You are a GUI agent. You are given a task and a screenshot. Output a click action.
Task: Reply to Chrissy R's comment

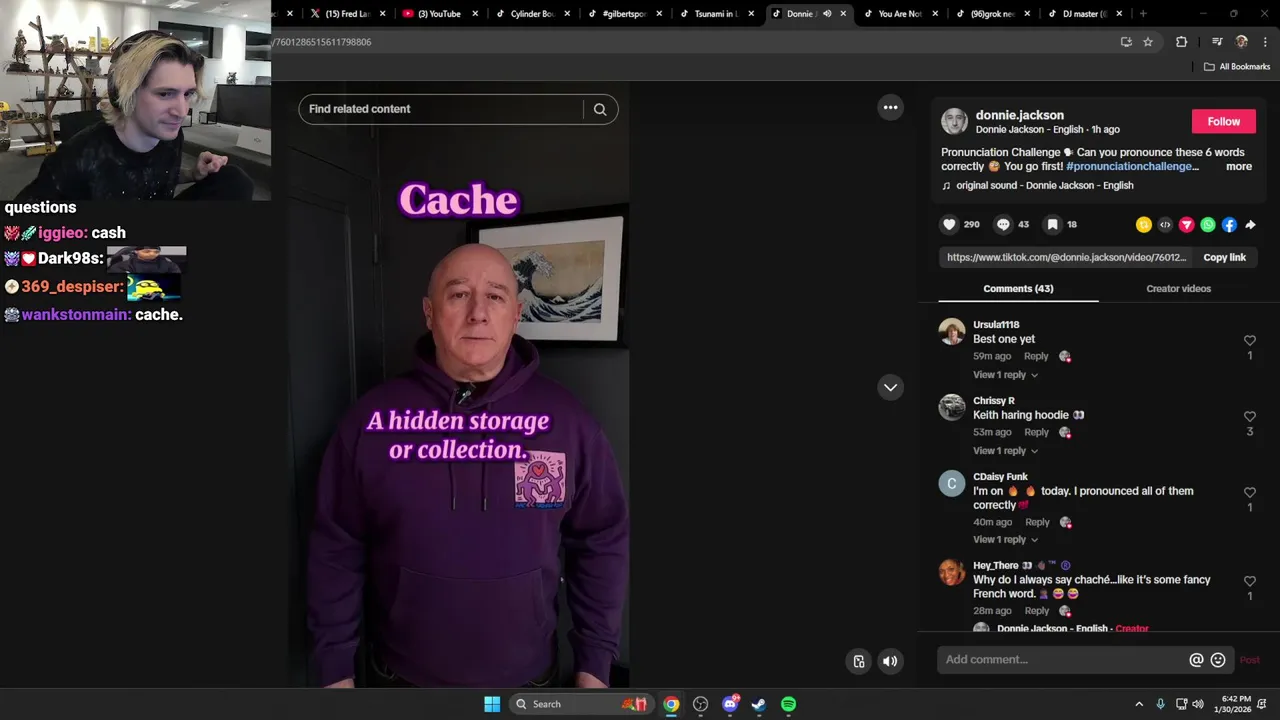coord(1037,433)
